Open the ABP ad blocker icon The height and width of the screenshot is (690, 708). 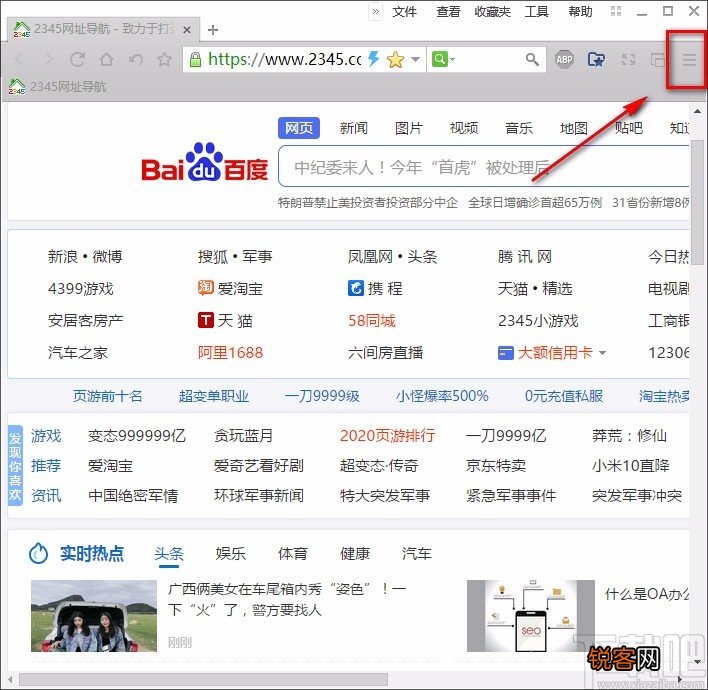click(564, 59)
